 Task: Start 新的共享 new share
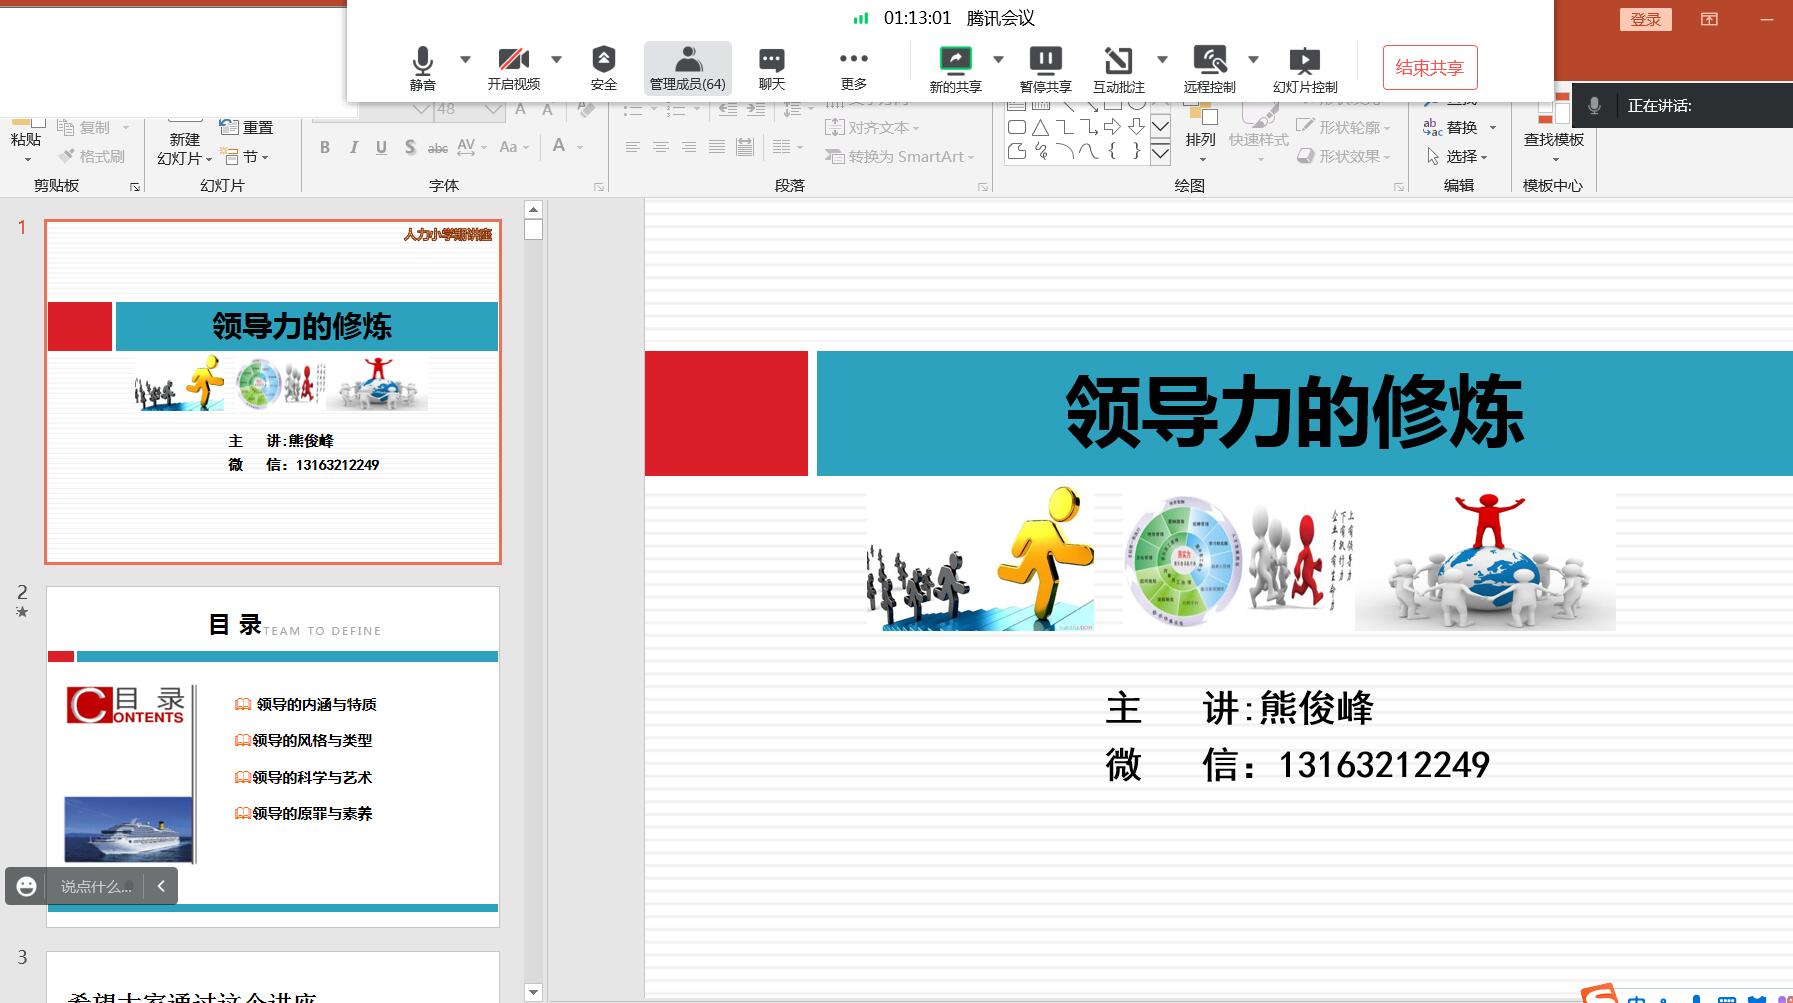click(x=955, y=68)
